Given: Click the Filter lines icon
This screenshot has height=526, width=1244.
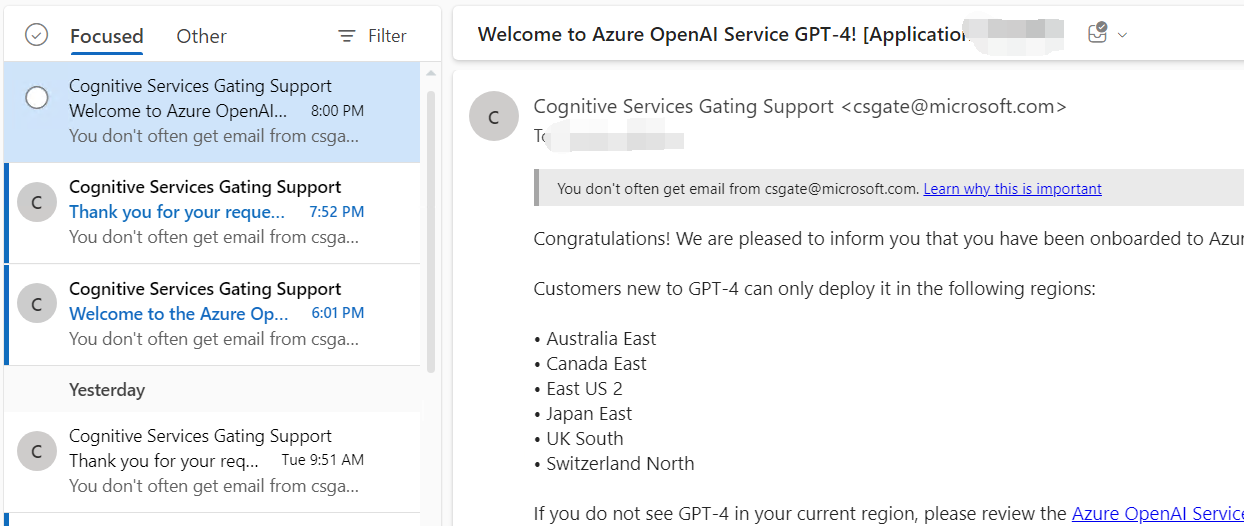Looking at the screenshot, I should tap(347, 36).
